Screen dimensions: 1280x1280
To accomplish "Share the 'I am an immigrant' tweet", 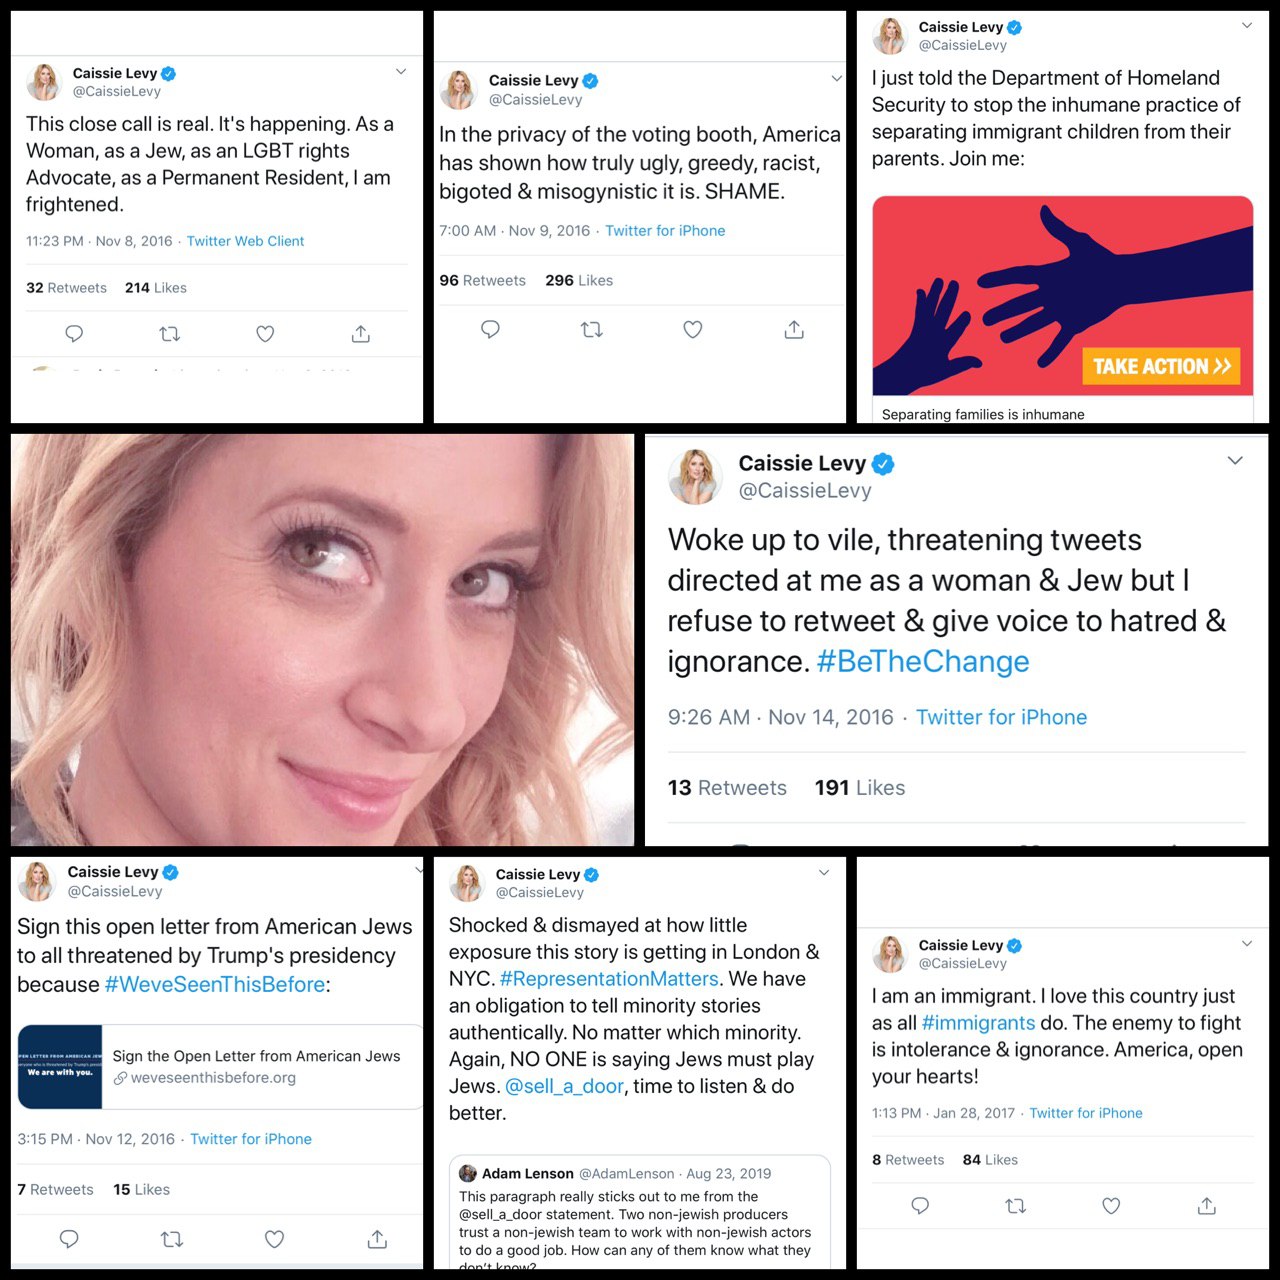I will pos(1207,1206).
